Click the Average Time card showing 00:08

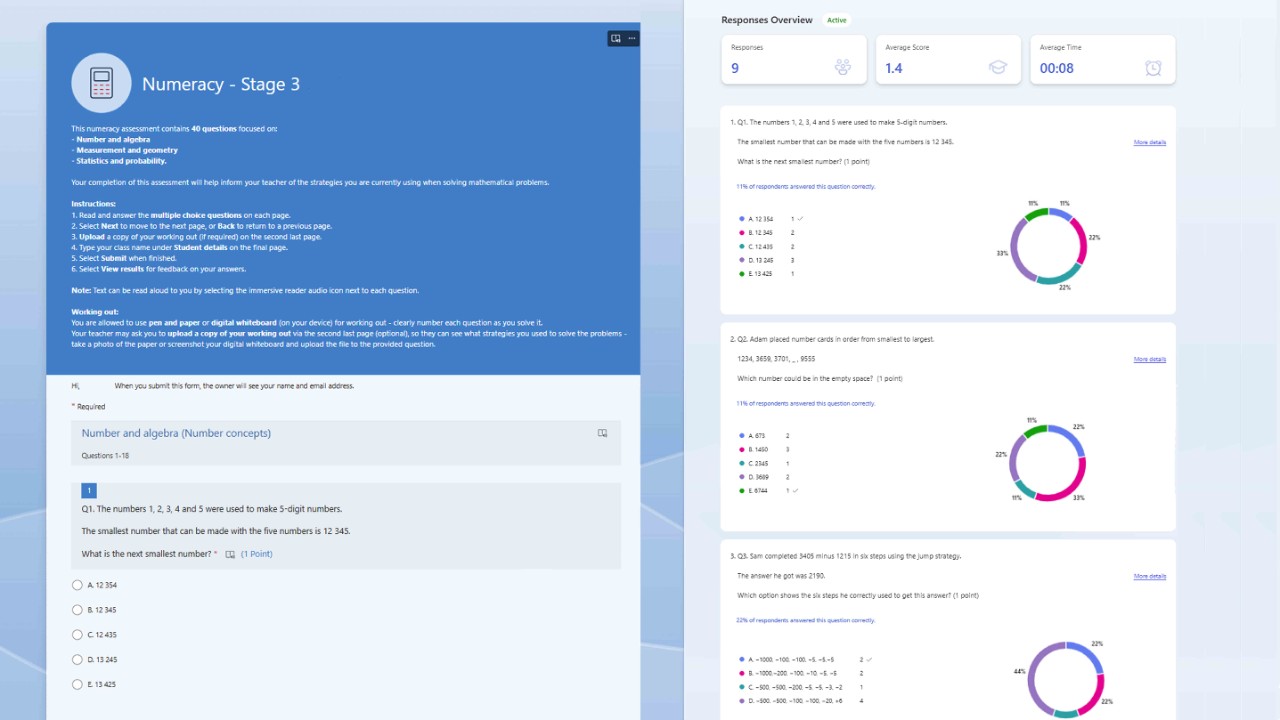click(x=1103, y=60)
